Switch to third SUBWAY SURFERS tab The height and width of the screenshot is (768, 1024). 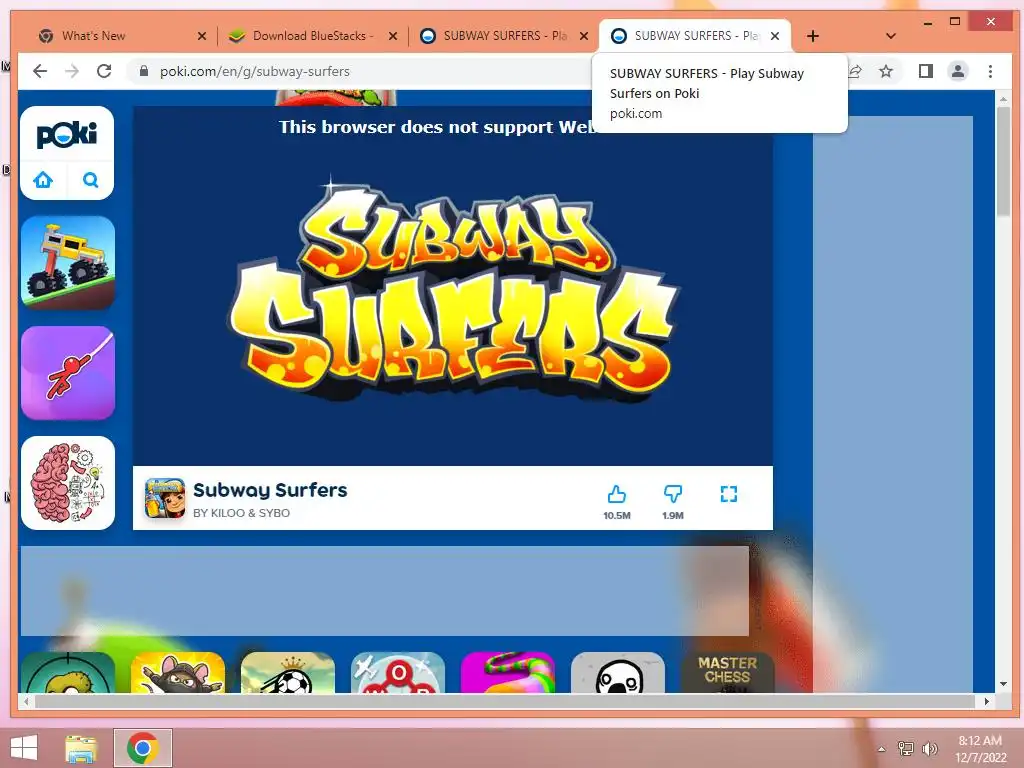tap(503, 36)
